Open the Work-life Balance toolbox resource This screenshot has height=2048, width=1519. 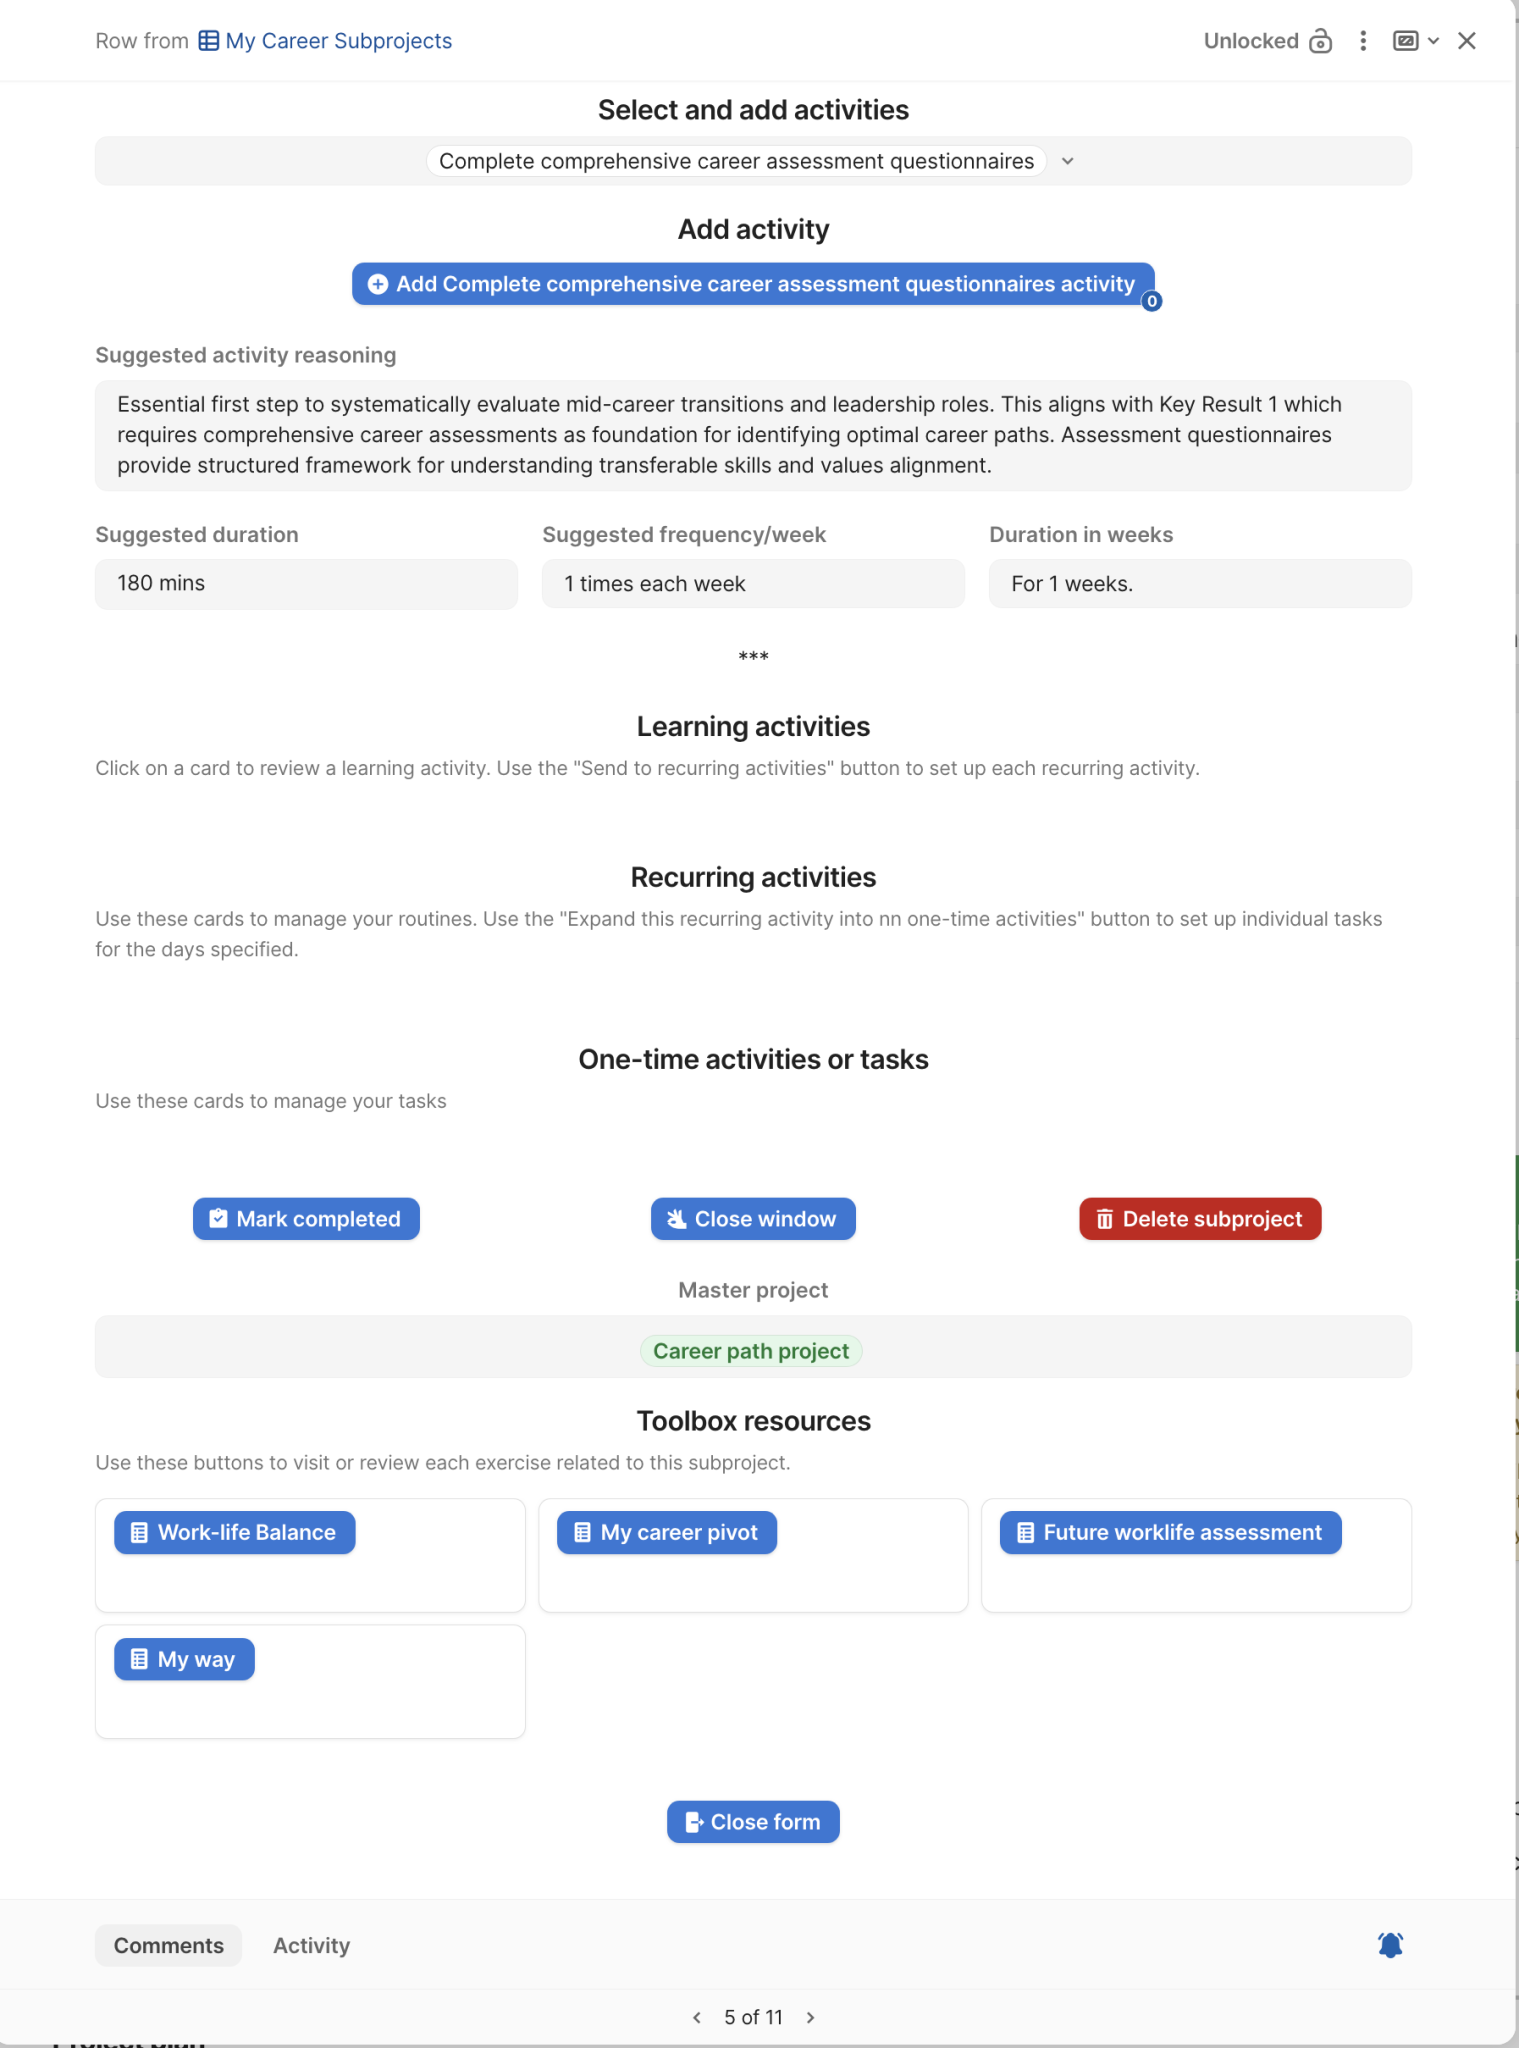tap(235, 1532)
